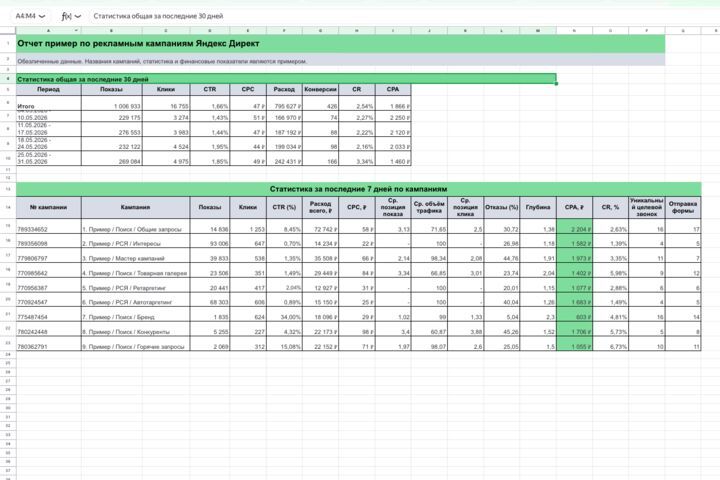Click the 'Ср. позиция показа' header cell

(393, 207)
